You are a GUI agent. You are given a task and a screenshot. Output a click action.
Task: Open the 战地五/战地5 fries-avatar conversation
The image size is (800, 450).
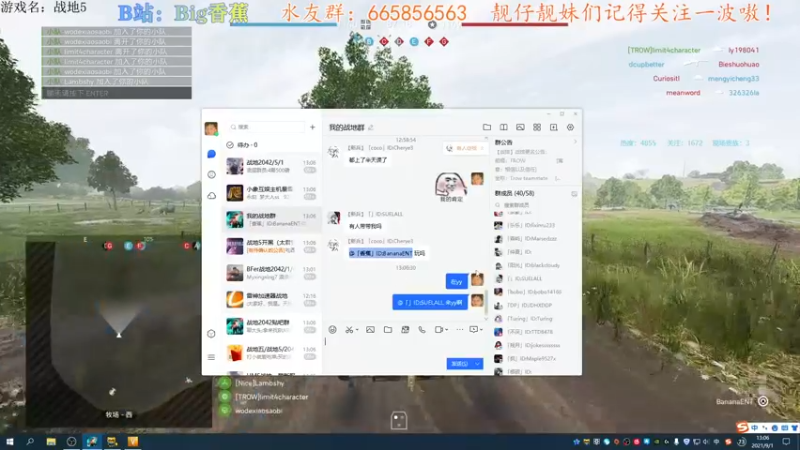[272, 352]
